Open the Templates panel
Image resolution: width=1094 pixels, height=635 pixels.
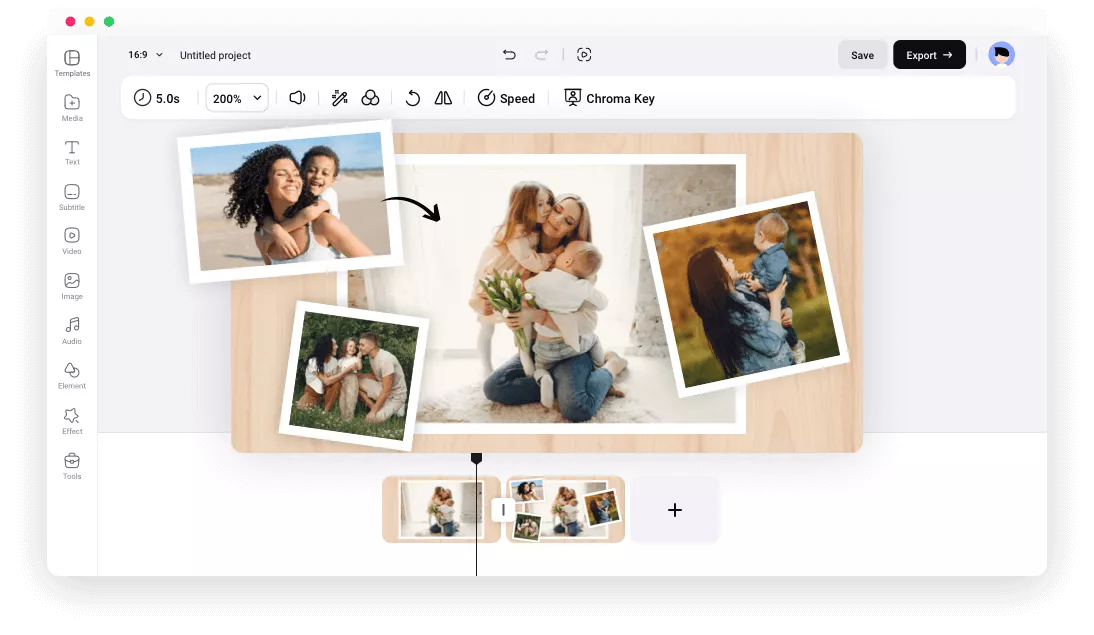pyautogui.click(x=71, y=63)
